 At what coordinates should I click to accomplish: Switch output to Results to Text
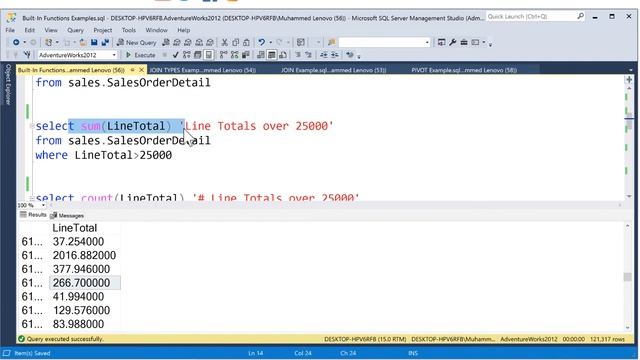pyautogui.click(x=260, y=55)
